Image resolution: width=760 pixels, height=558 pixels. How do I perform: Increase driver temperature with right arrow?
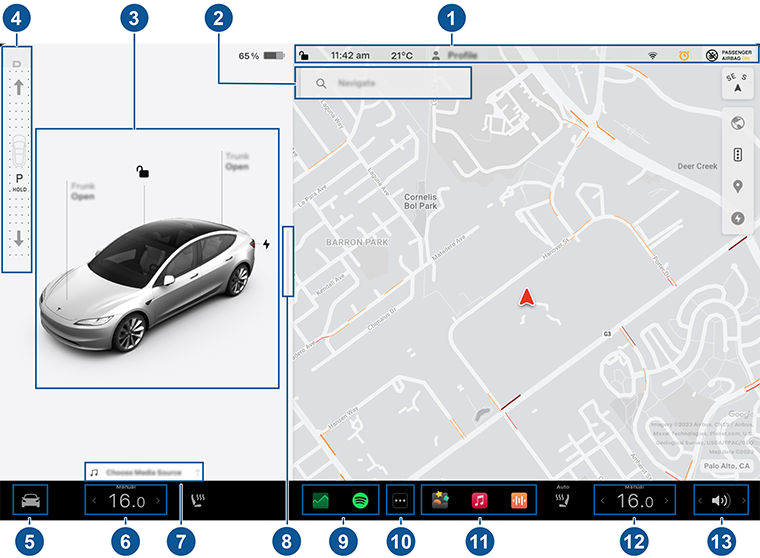(158, 501)
